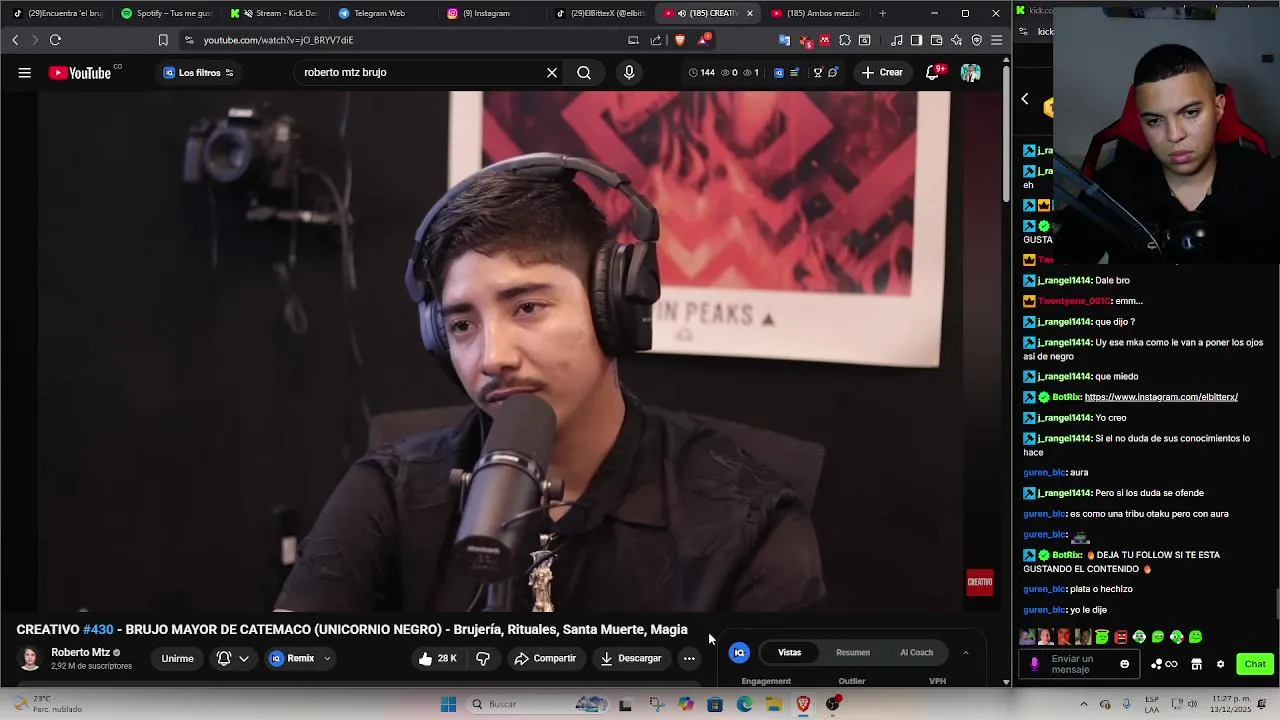The height and width of the screenshot is (720, 1280).
Task: Bookmark this page in the address bar
Action: [x=163, y=40]
